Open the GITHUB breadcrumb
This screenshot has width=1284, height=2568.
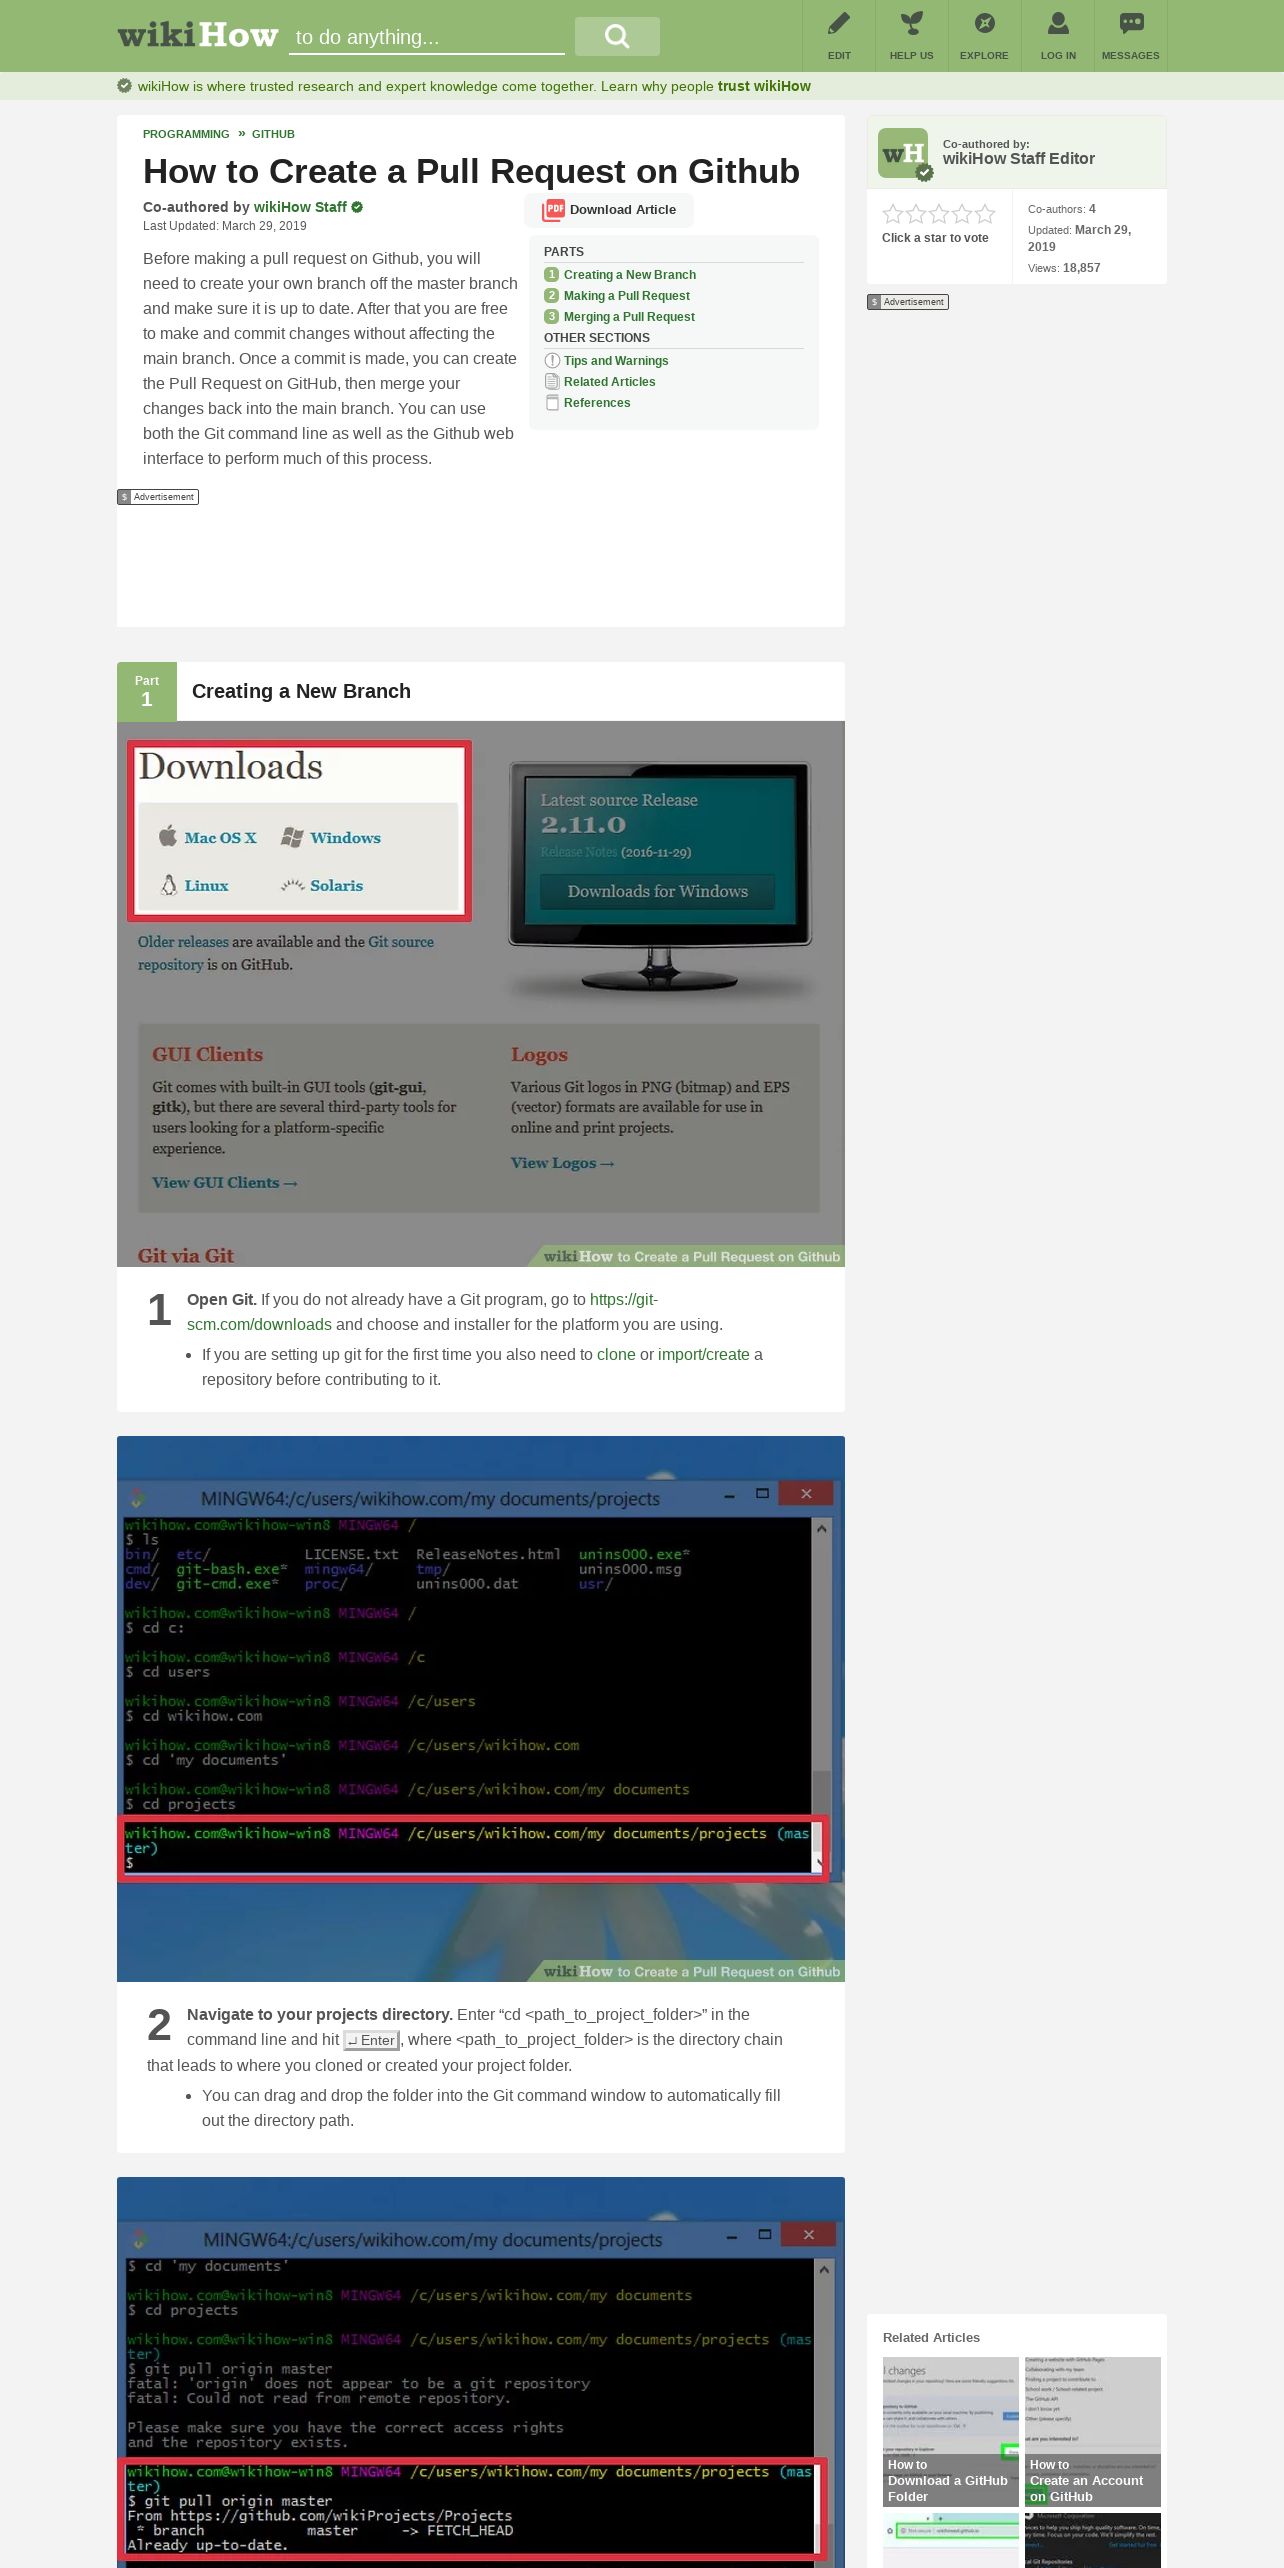273,134
